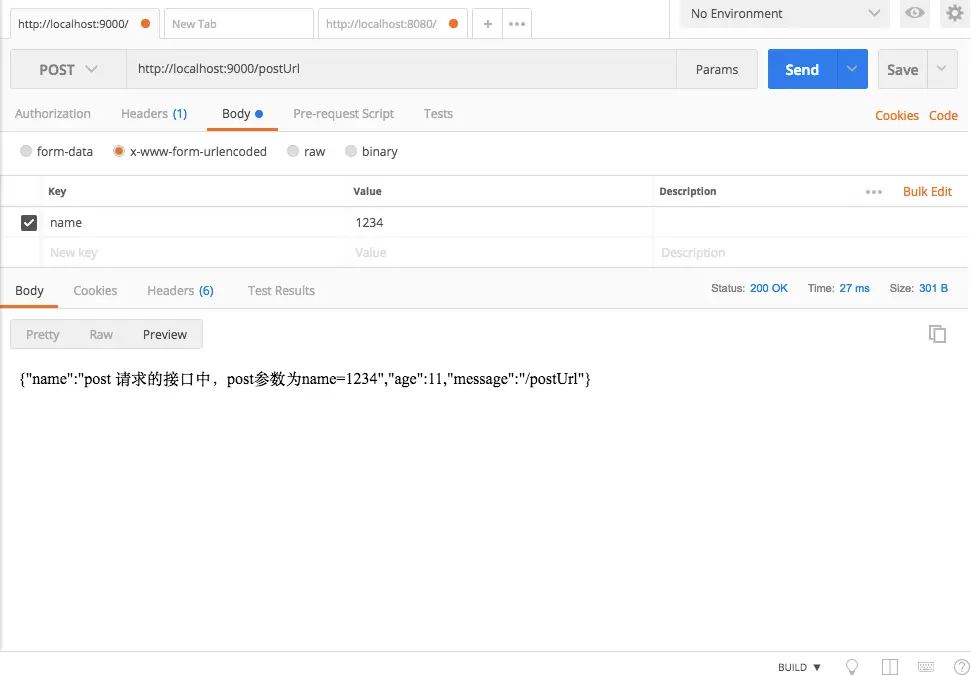
Task: Click the environment quick look eye icon
Action: (x=914, y=13)
